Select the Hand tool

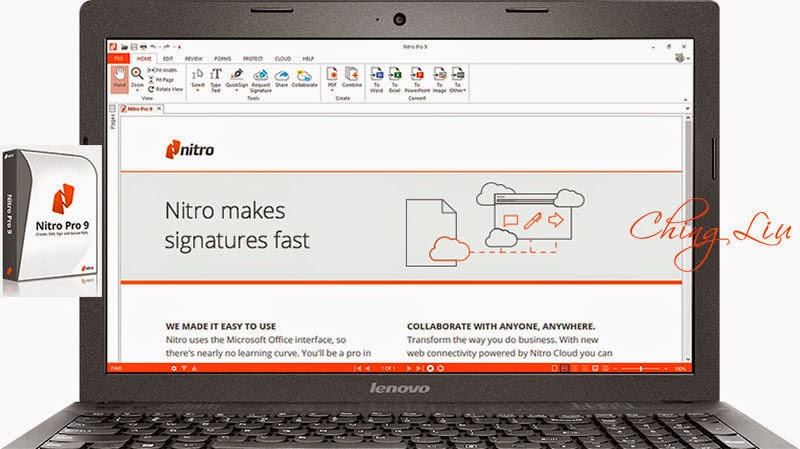(120, 79)
